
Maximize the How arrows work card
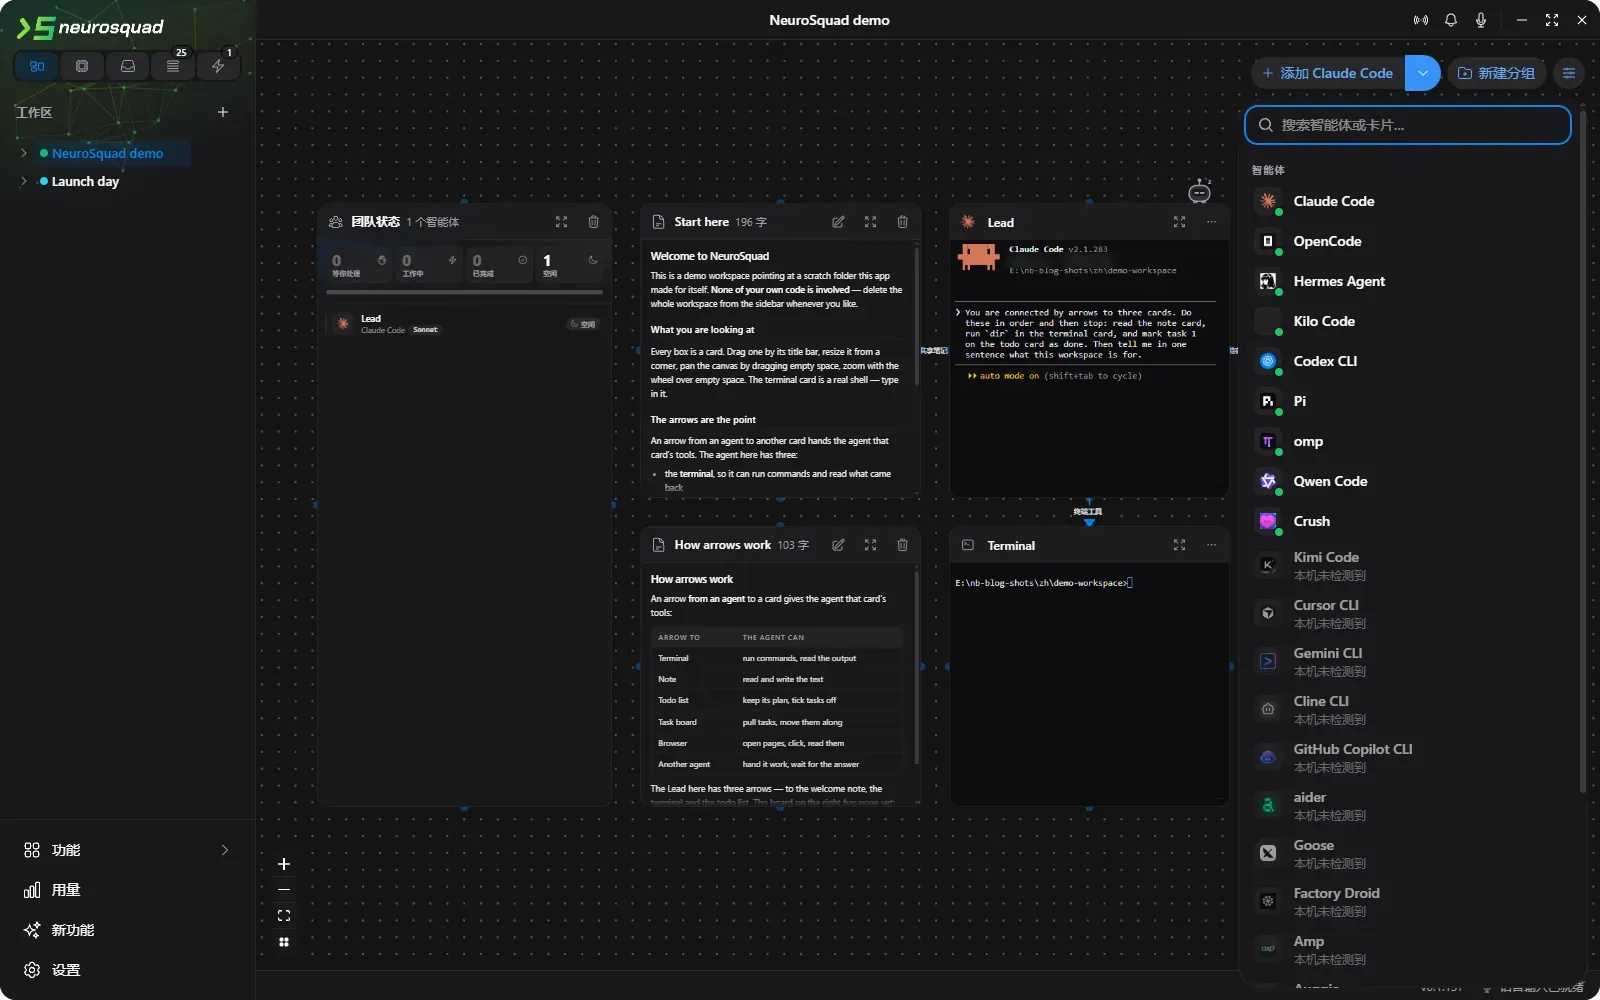click(870, 545)
